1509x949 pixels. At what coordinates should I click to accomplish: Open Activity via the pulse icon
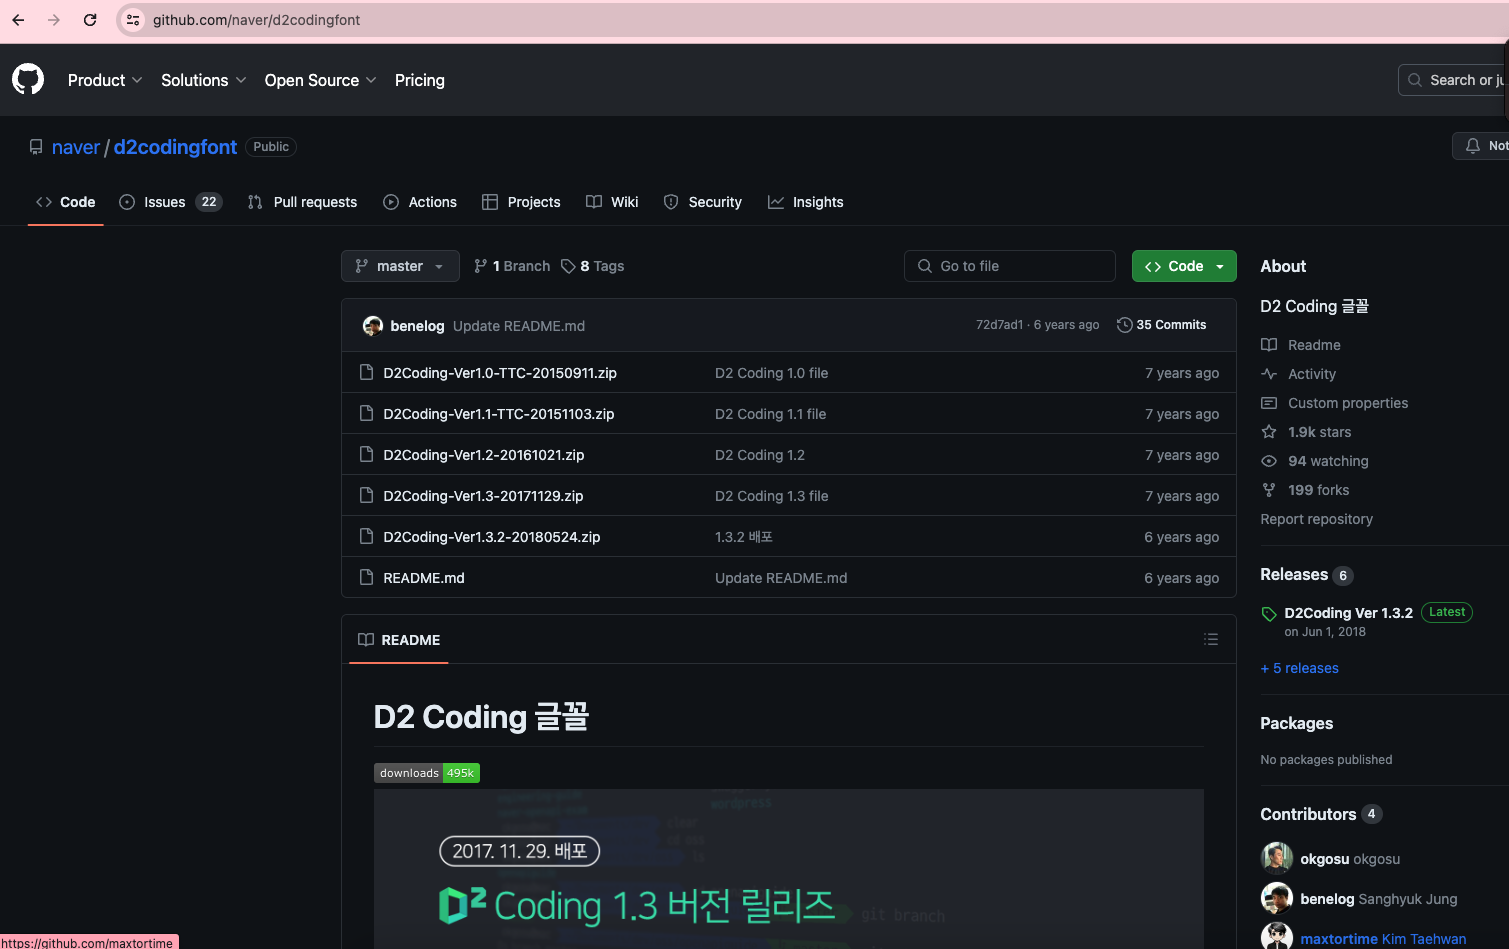pyautogui.click(x=1268, y=374)
